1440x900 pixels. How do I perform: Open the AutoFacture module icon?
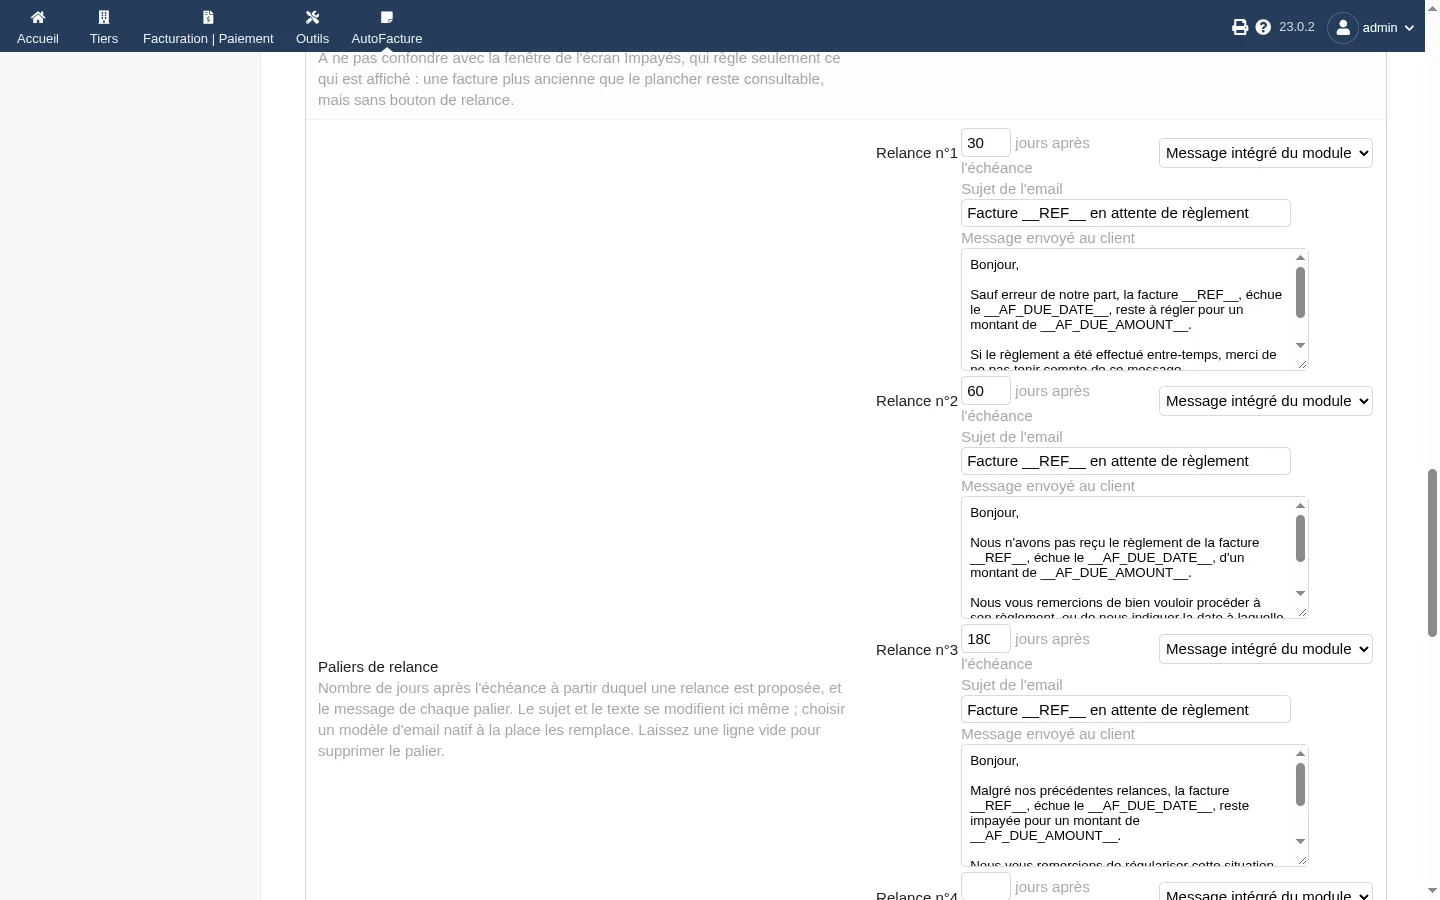click(387, 17)
